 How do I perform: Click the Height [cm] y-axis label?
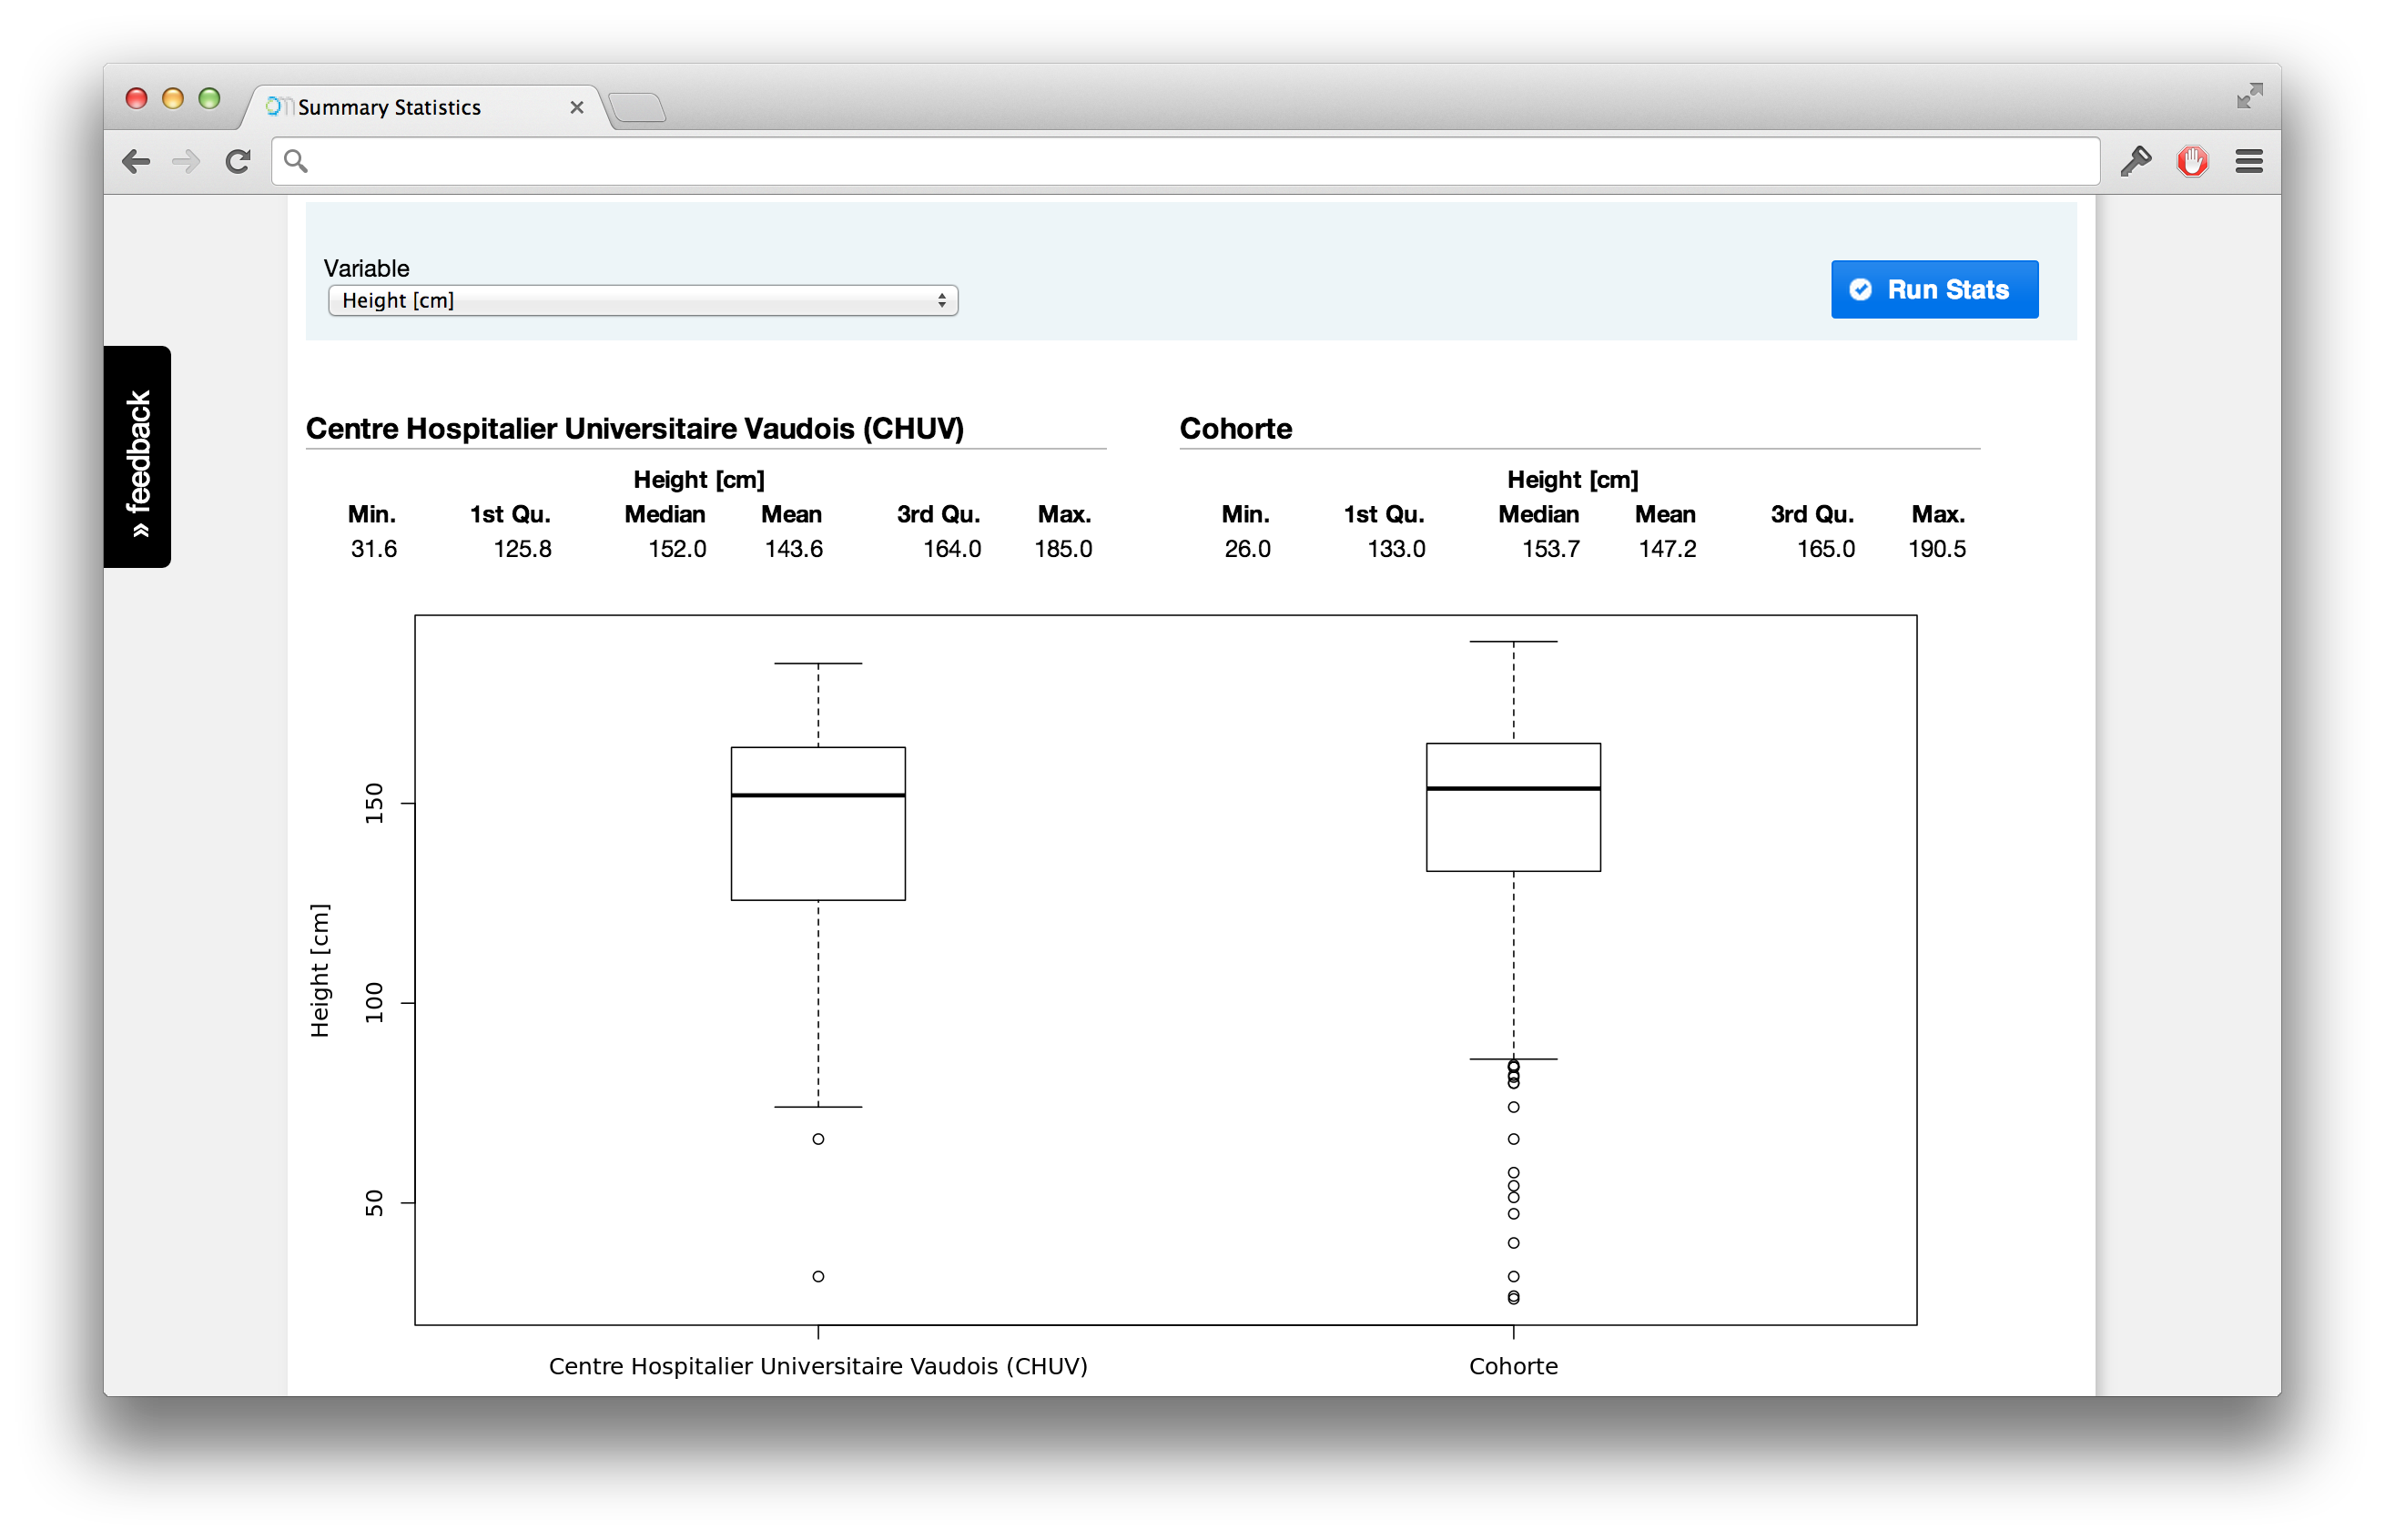pos(319,971)
